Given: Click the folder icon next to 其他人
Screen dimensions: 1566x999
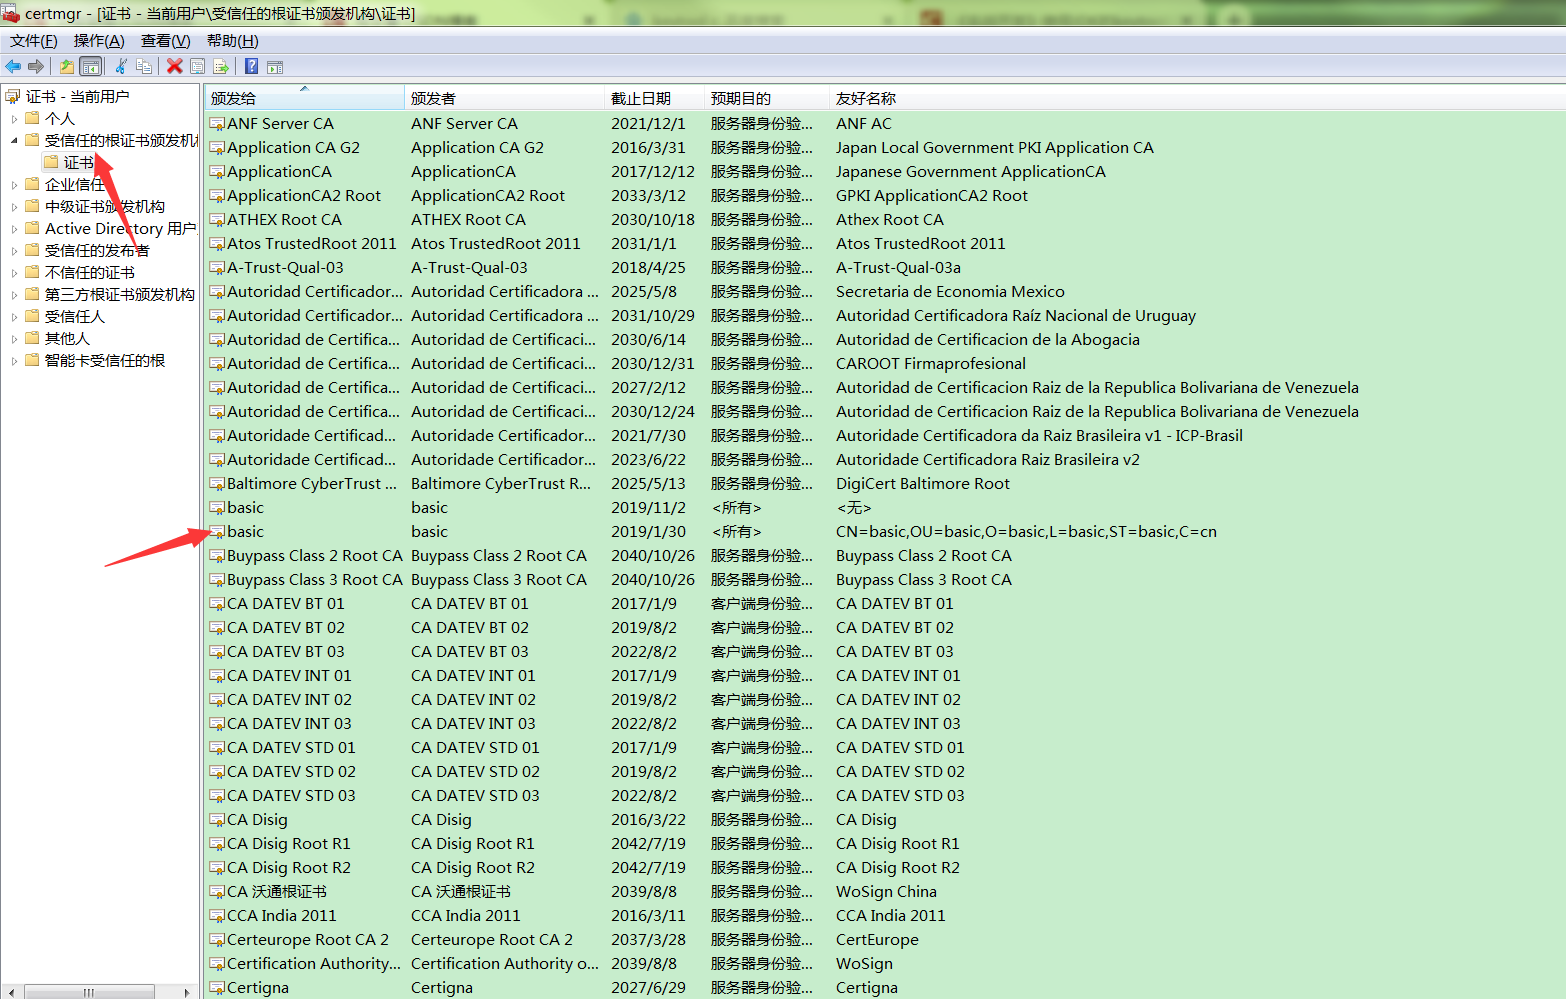Looking at the screenshot, I should point(32,338).
